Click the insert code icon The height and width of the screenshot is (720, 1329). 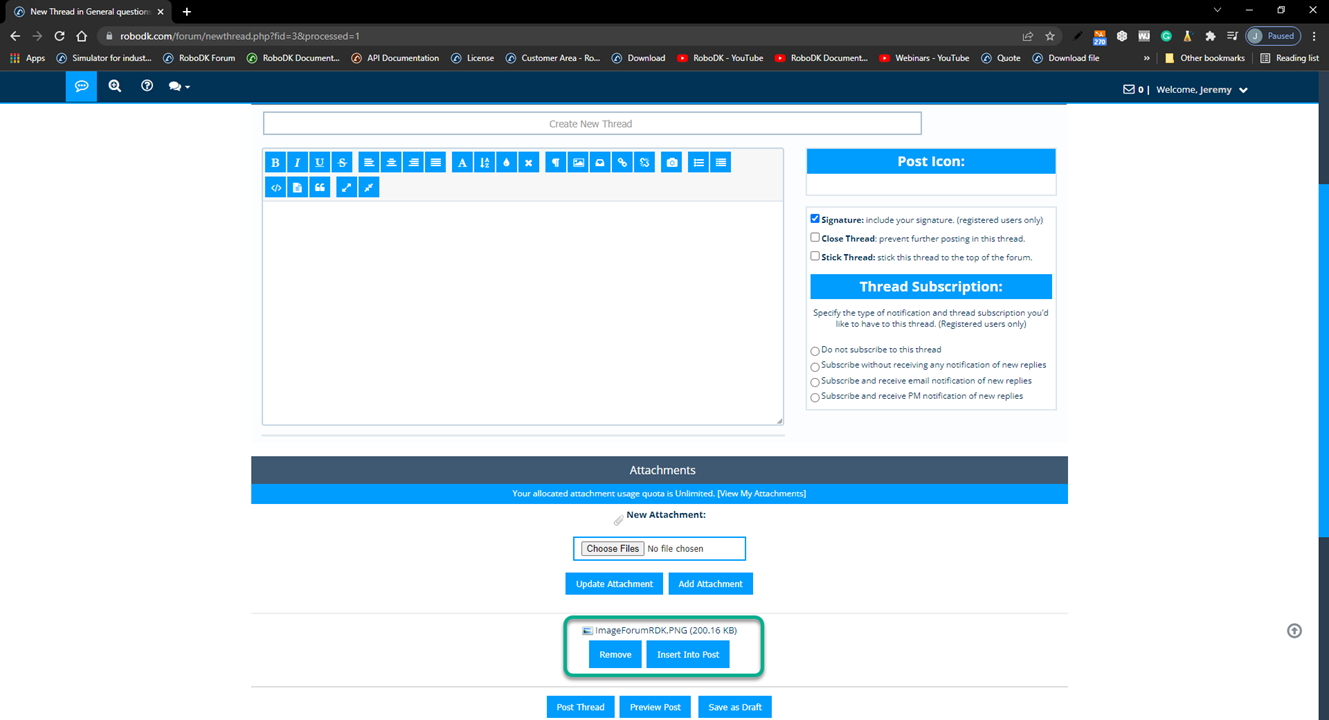(275, 187)
